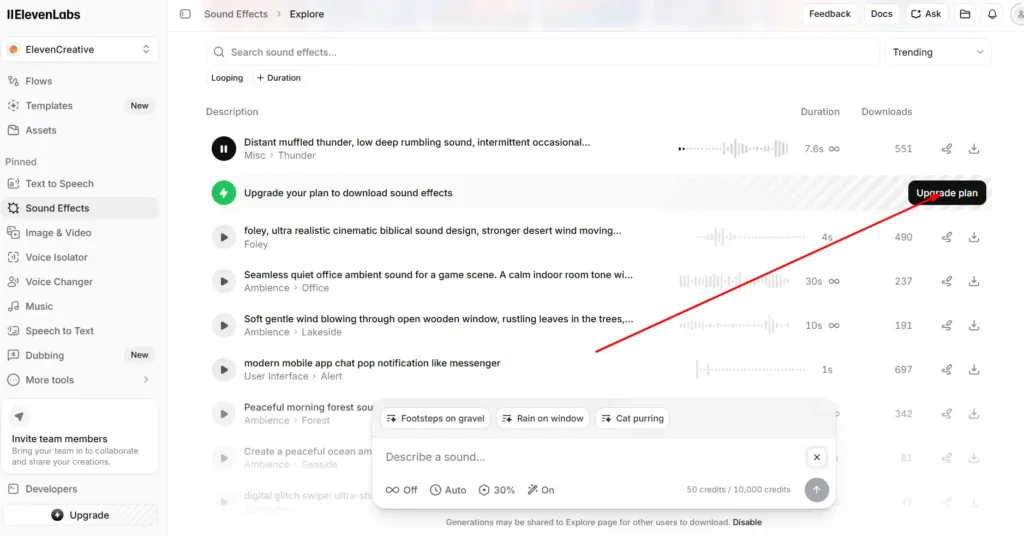1024x536 pixels.
Task: Open the ElevenCreative workspace switcher
Action: tap(80, 50)
